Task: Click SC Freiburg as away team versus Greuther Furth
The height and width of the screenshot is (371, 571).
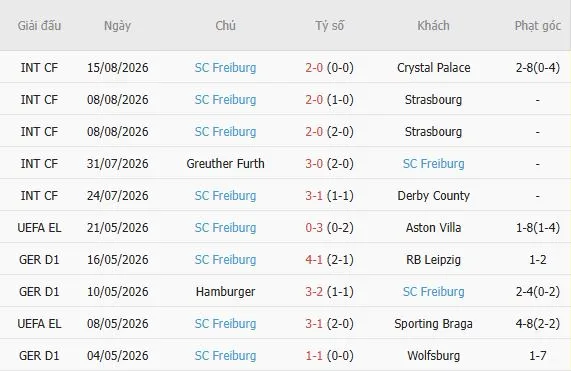Action: (433, 164)
